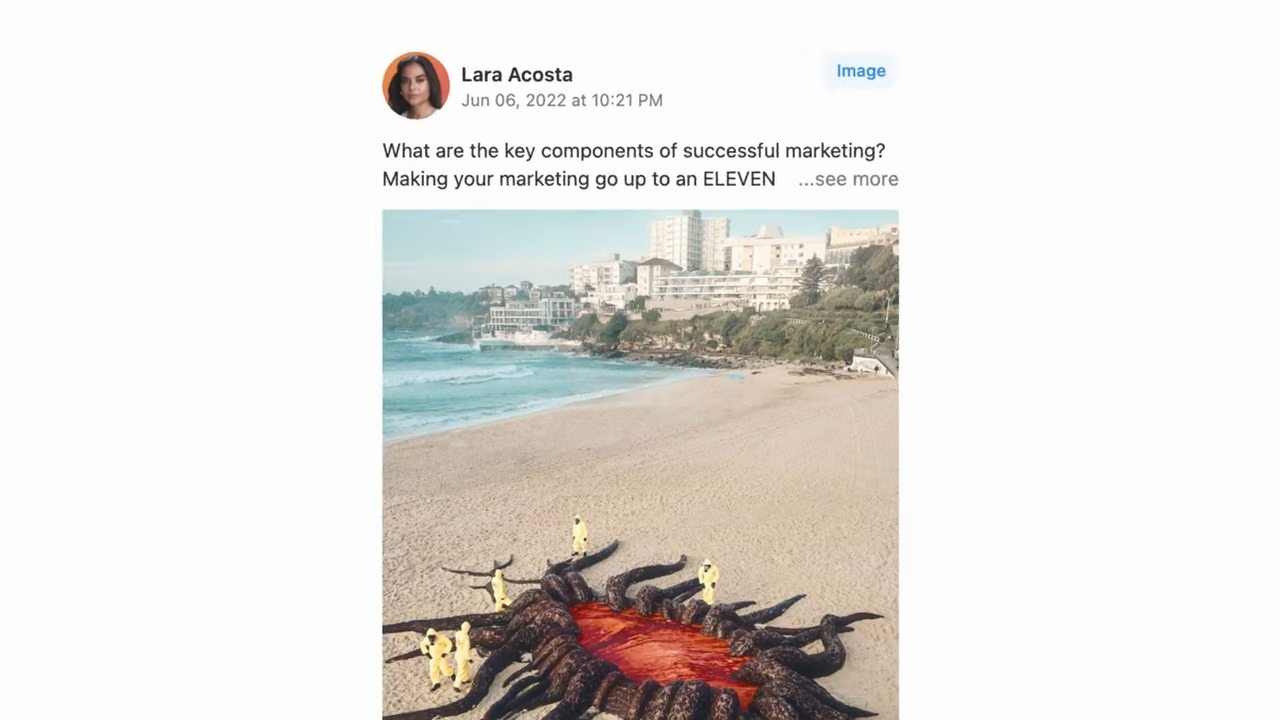Viewport: 1280px width, 720px height.
Task: Click the Jun 06, 2022 post timestamp
Action: [x=562, y=100]
